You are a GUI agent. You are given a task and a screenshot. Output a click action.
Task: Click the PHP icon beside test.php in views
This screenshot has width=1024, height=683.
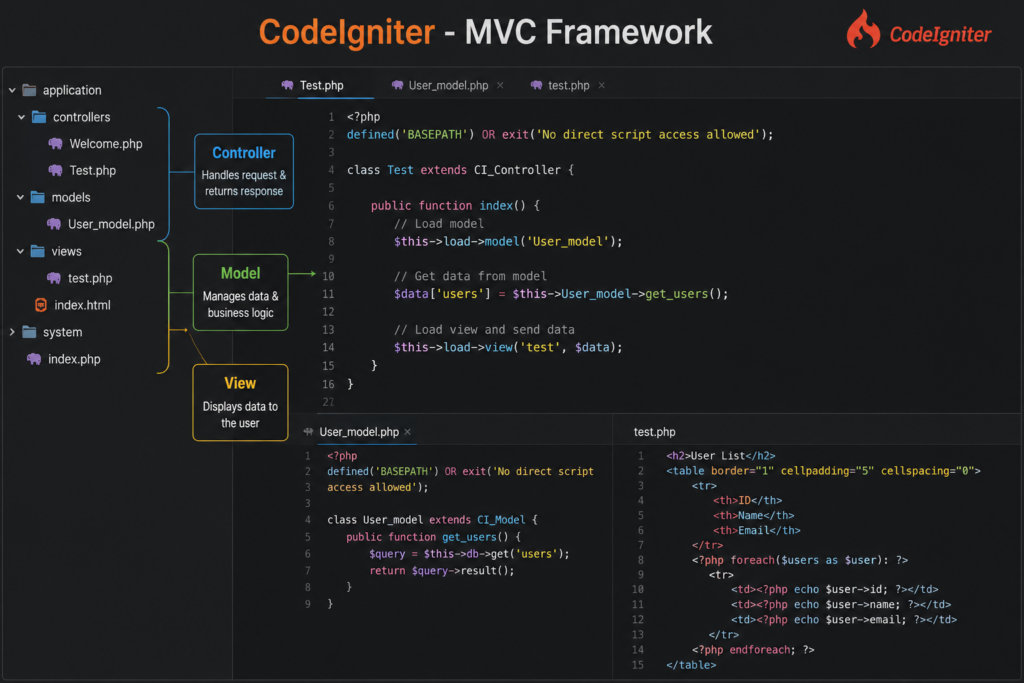(54, 278)
